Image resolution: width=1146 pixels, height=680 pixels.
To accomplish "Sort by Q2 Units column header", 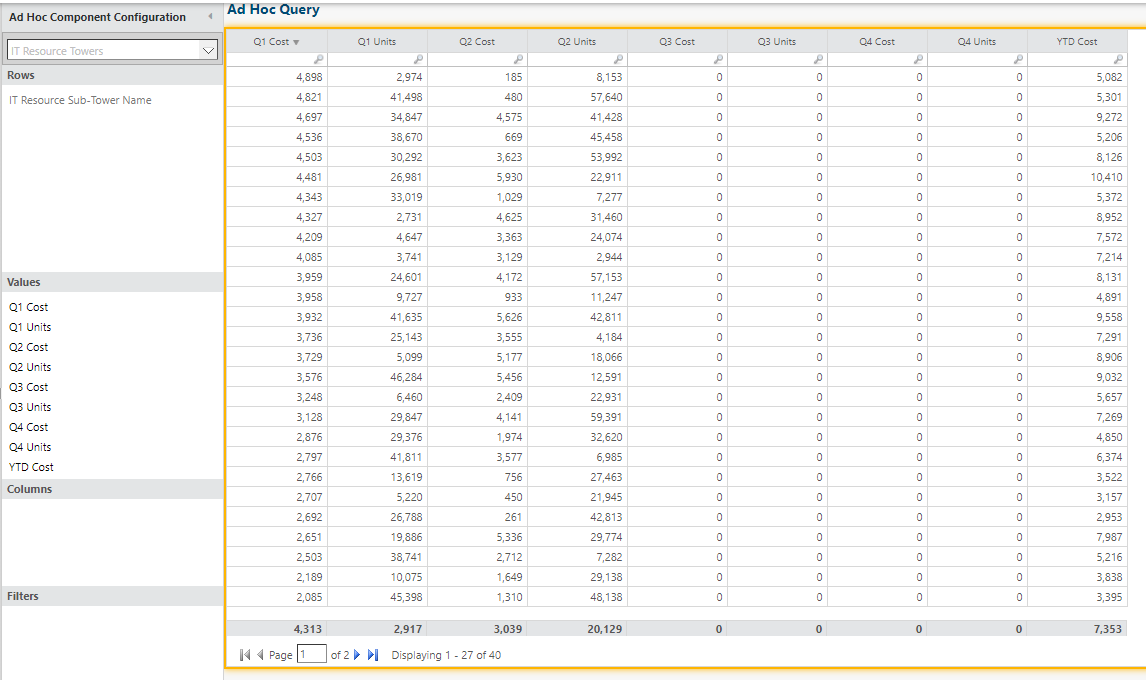I will tap(577, 42).
